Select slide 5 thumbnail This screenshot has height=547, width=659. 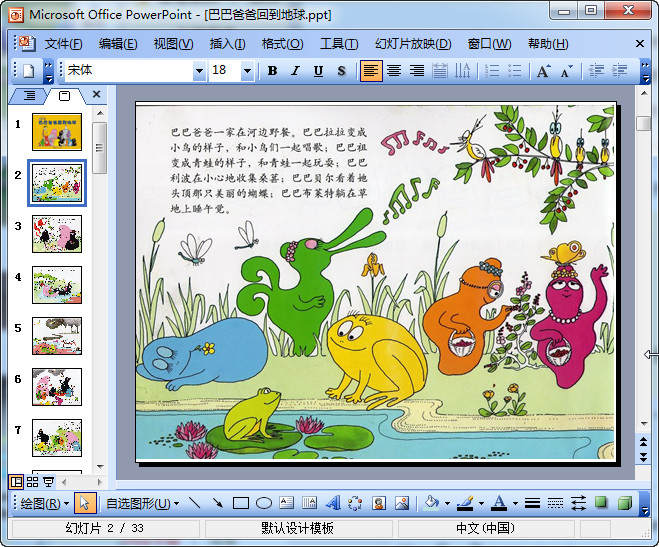[x=57, y=336]
